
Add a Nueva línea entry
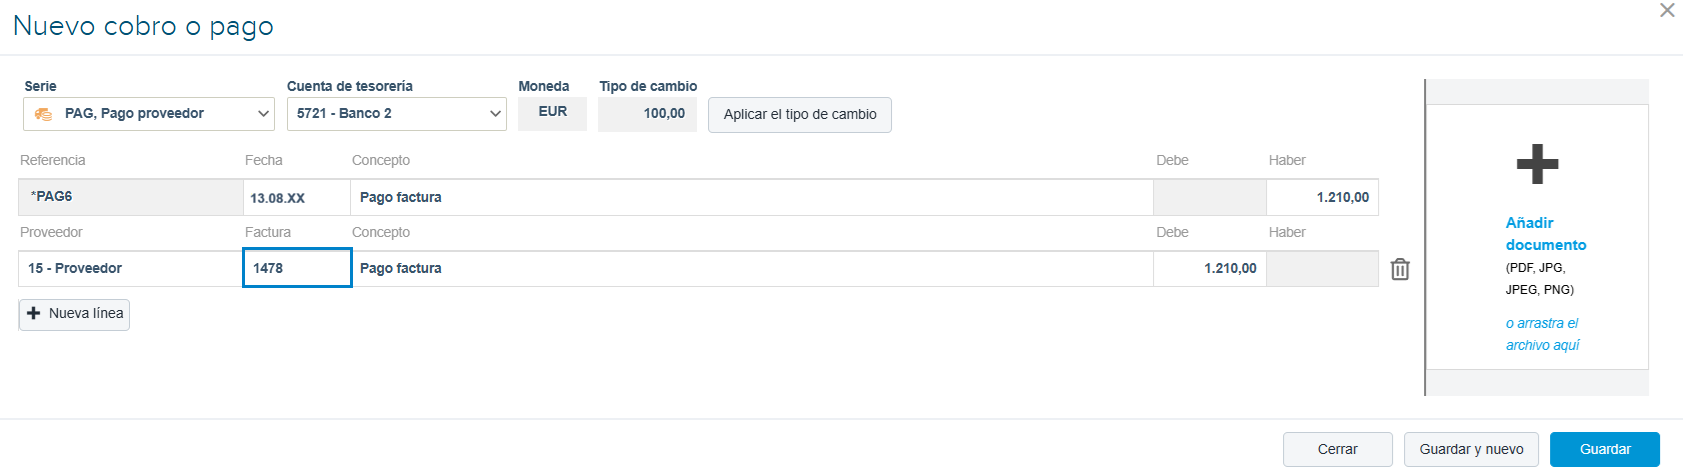74,314
